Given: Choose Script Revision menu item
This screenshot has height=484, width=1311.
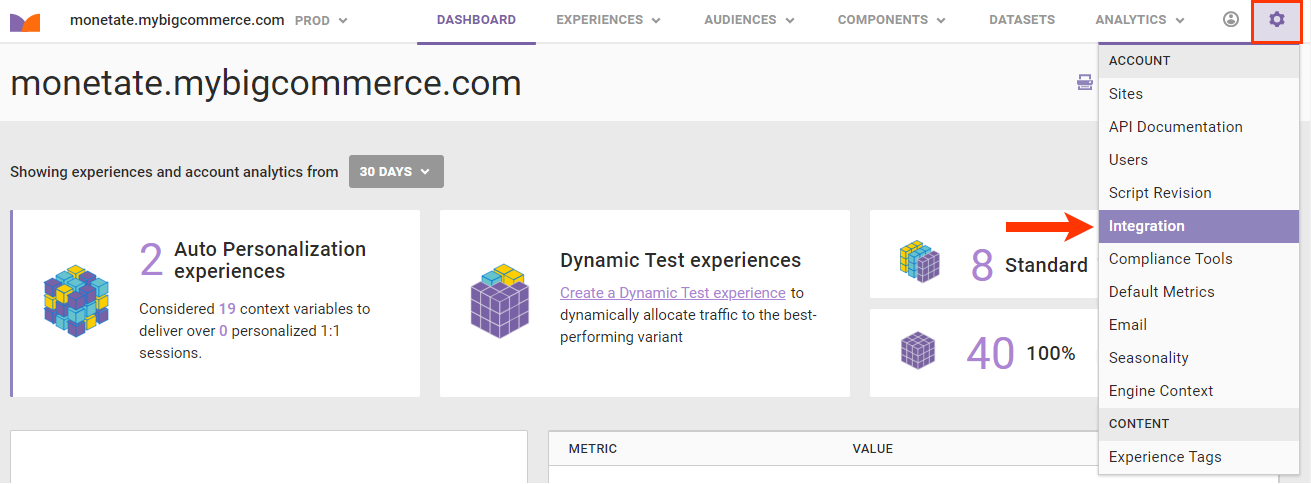Looking at the screenshot, I should [x=1199, y=193].
